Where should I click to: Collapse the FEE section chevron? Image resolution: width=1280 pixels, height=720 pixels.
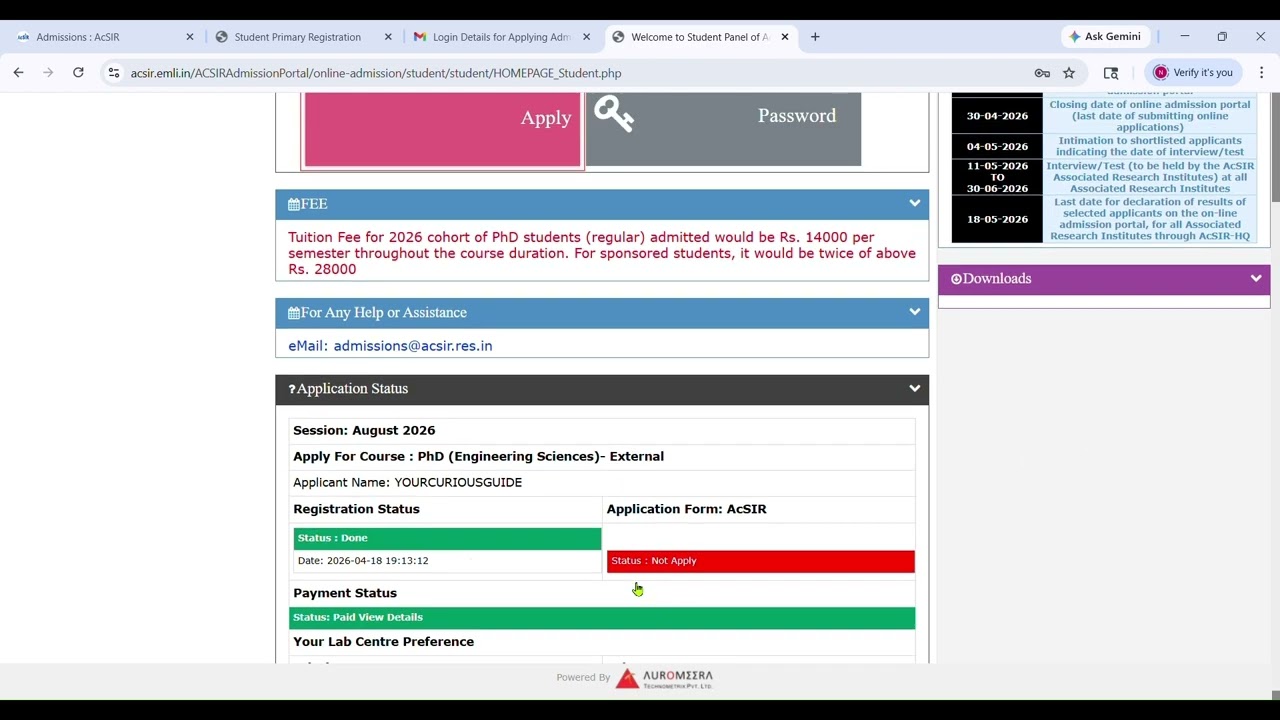914,204
